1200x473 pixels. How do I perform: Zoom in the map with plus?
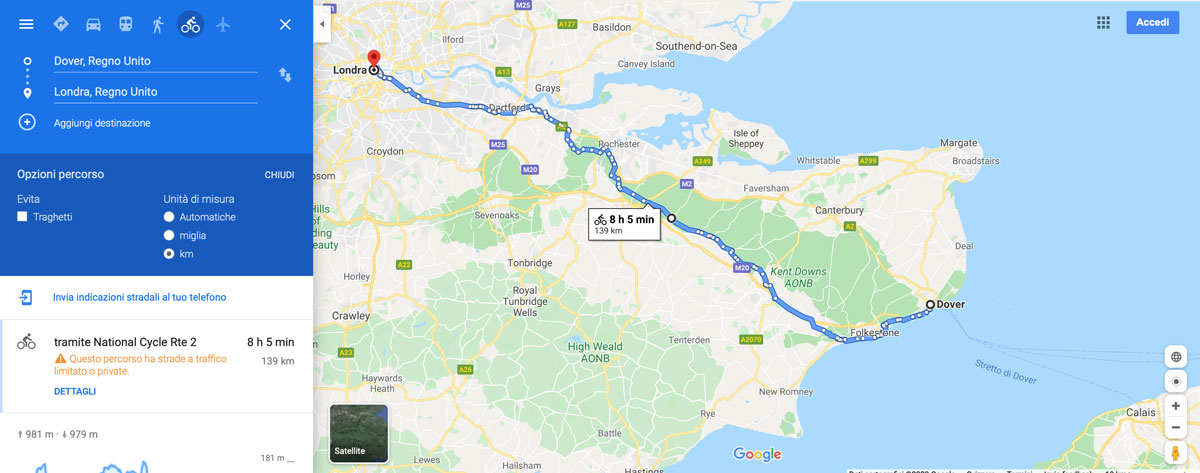[1176, 406]
